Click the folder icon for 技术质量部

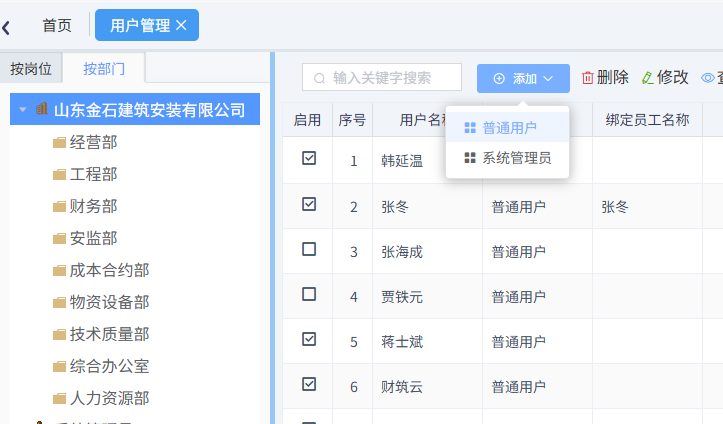(59, 335)
